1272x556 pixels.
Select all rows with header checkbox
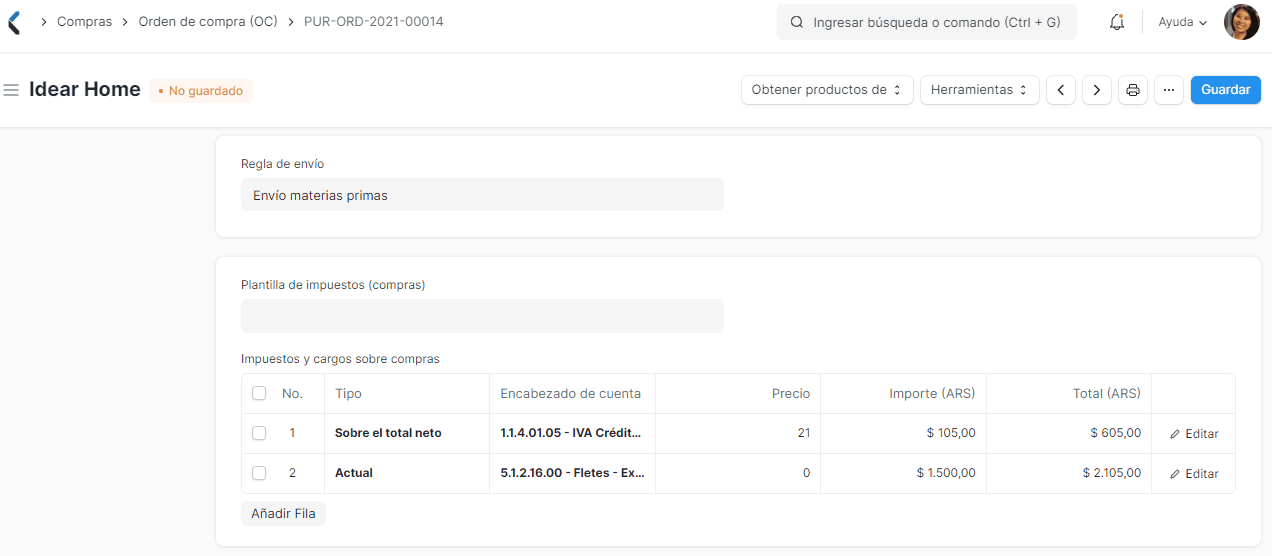point(259,394)
